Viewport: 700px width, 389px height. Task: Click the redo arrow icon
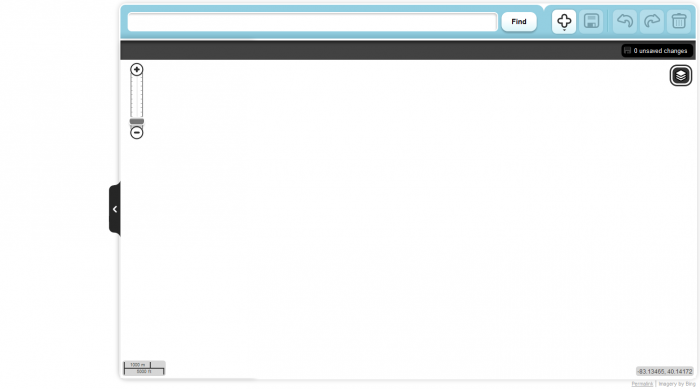652,21
